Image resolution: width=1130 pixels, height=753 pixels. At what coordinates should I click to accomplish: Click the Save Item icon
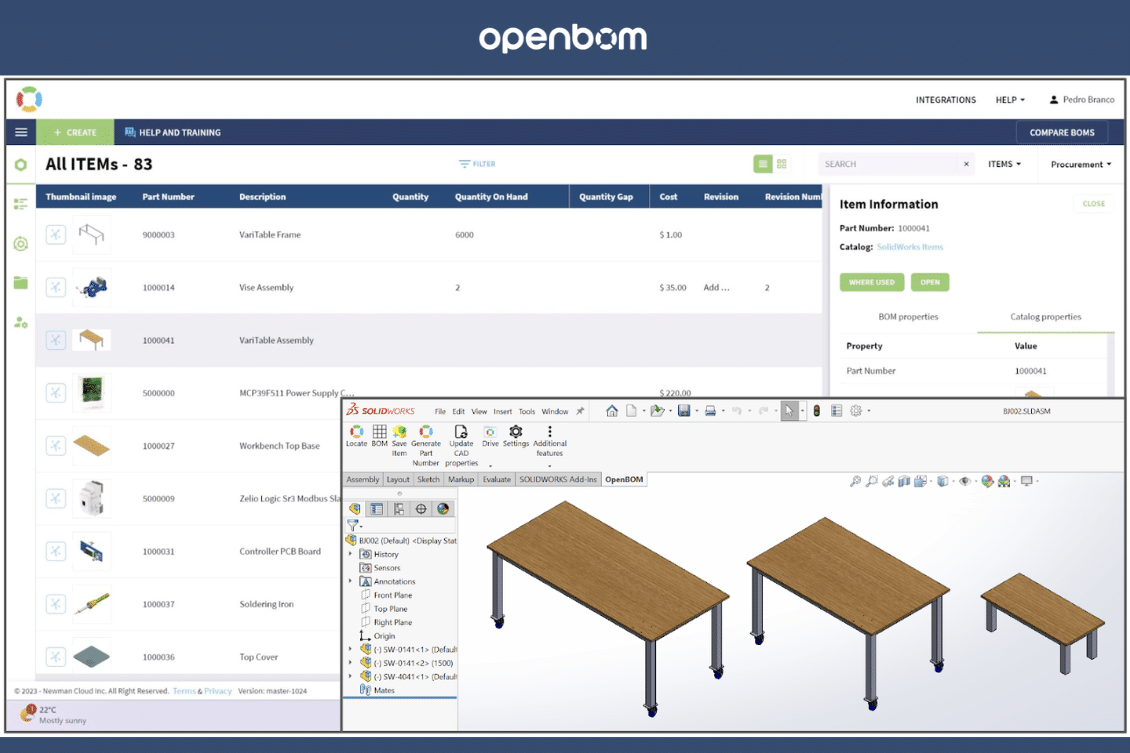[399, 432]
